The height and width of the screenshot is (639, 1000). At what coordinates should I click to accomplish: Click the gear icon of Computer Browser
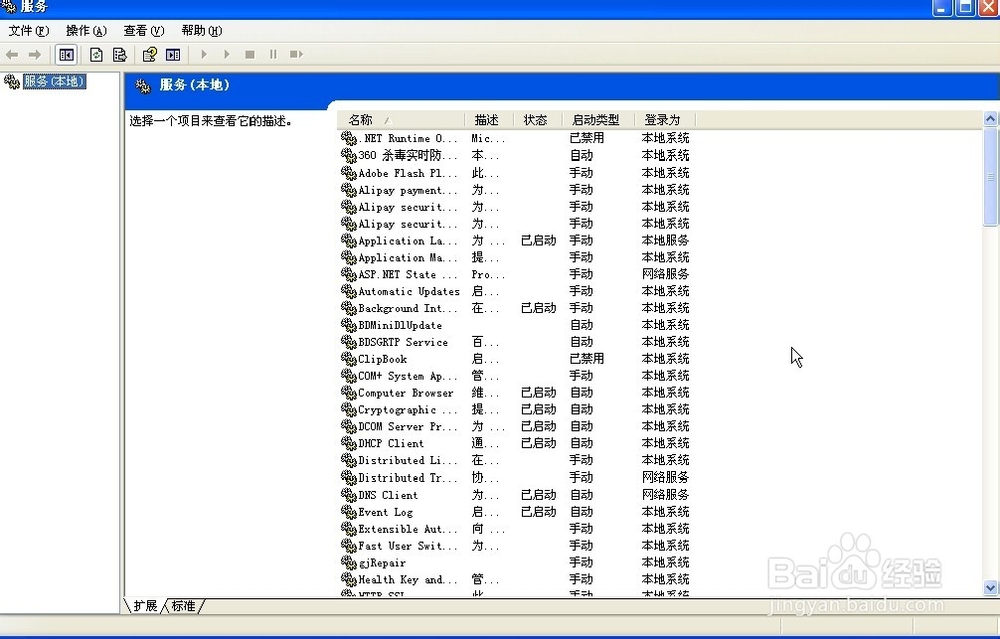click(349, 392)
